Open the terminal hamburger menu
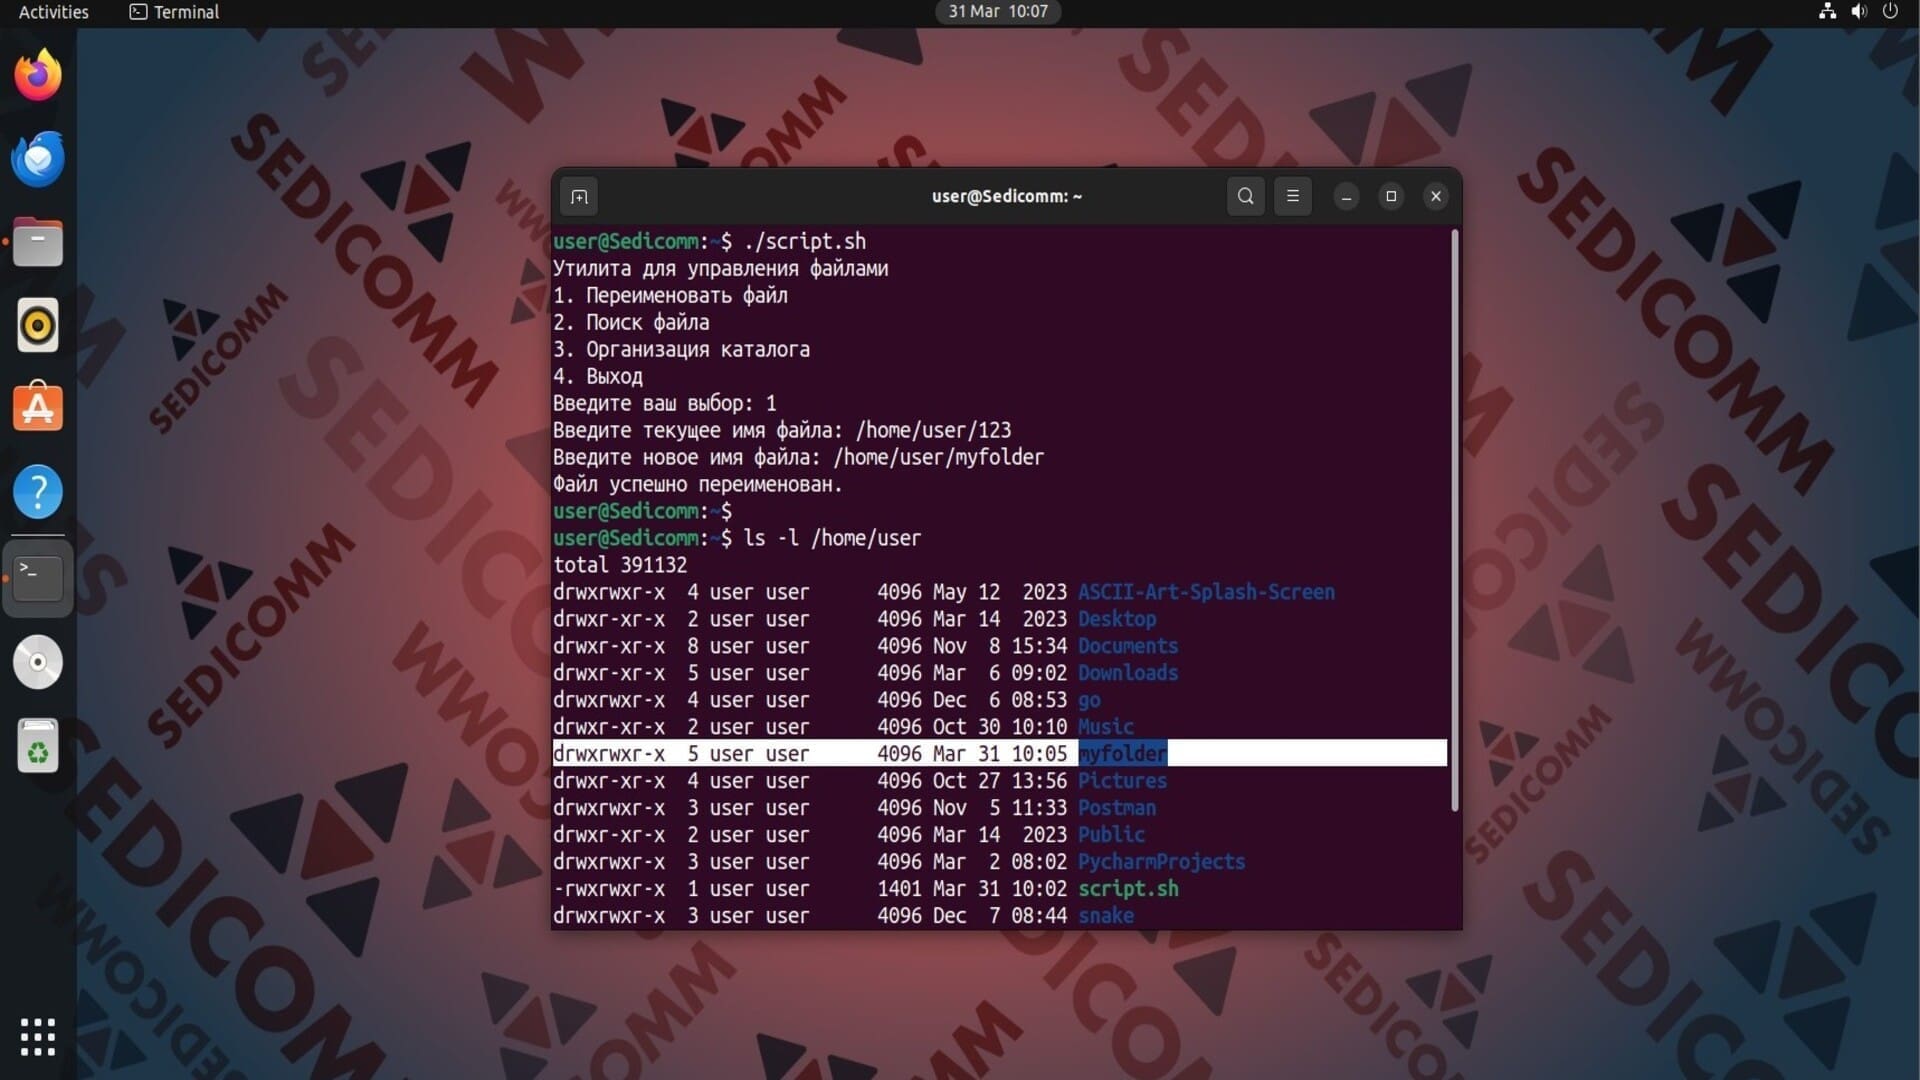The image size is (1920, 1080). (x=1292, y=197)
